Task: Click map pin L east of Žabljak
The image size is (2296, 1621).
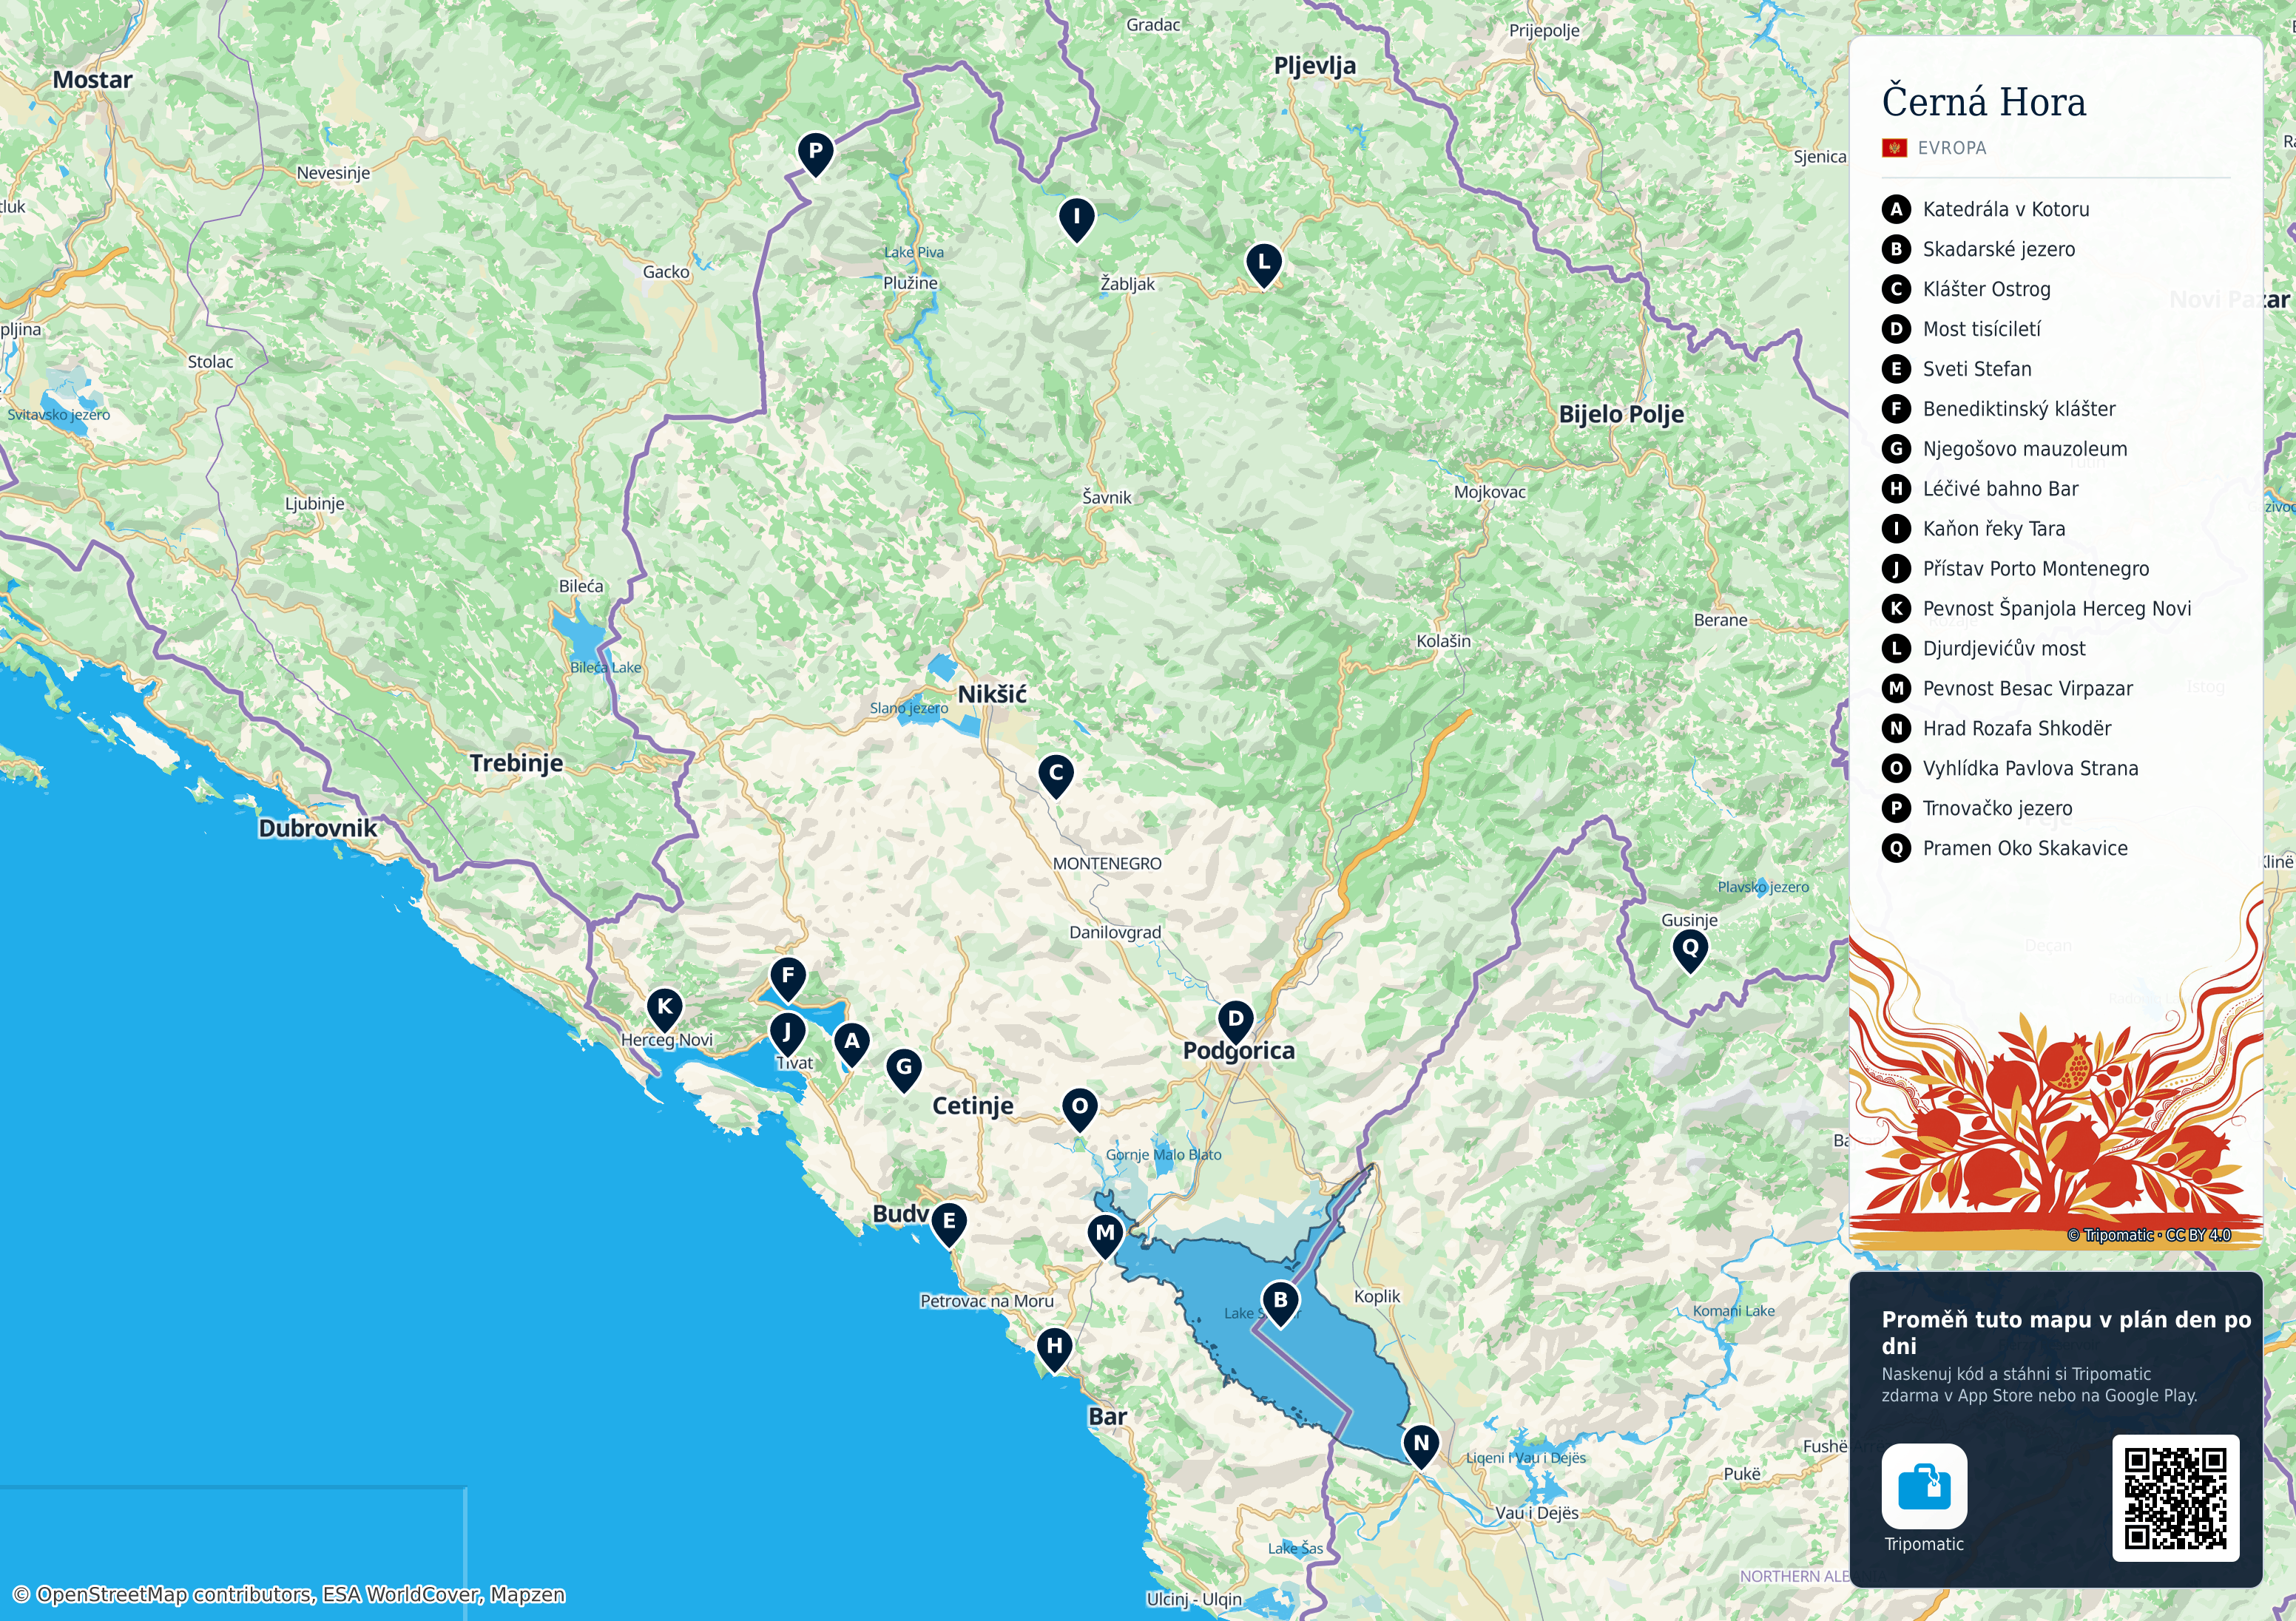Action: [x=1264, y=264]
